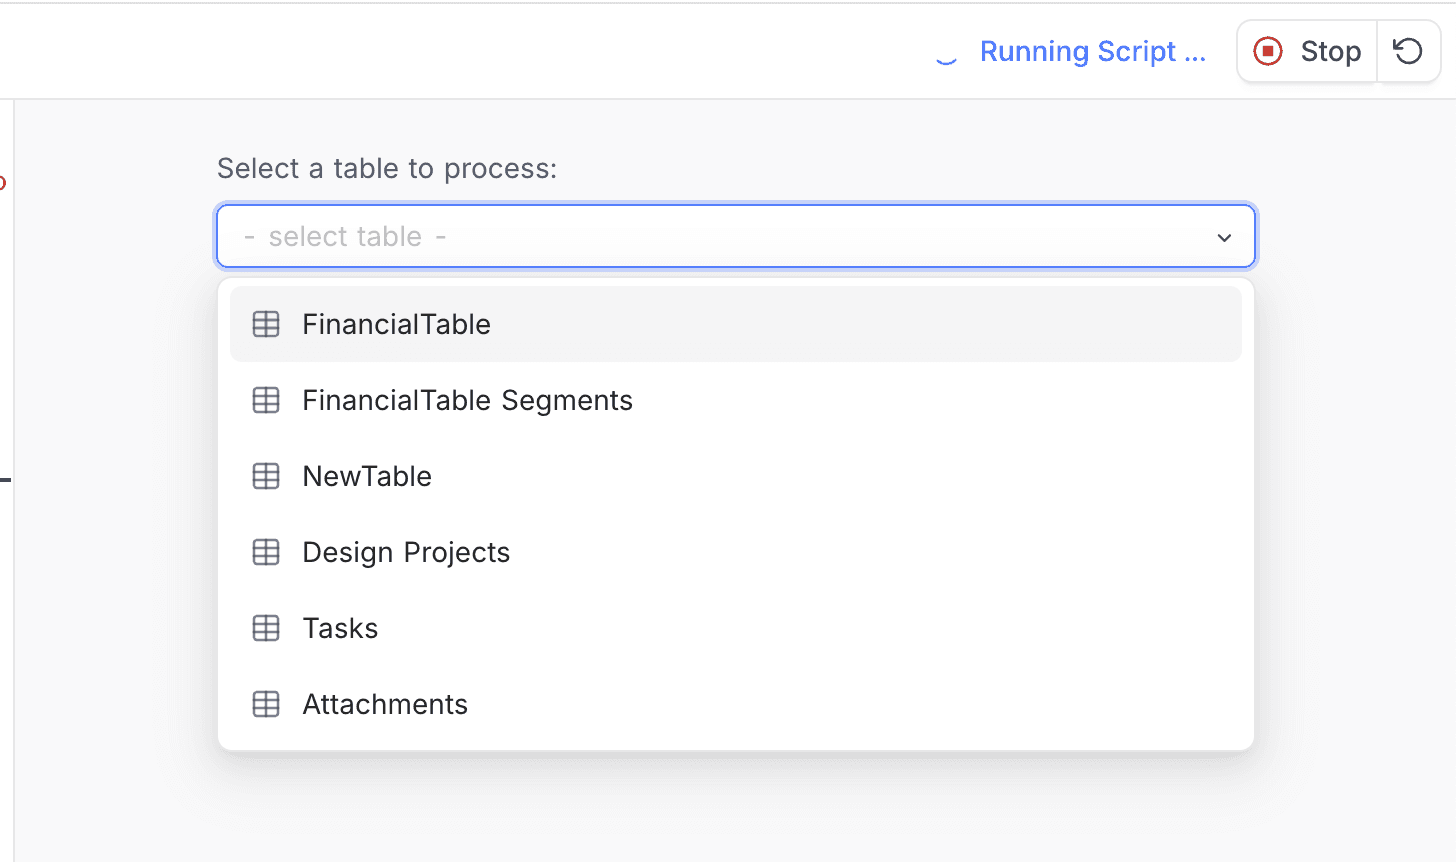Click the table icon beside FinancialTable Segments
This screenshot has width=1456, height=862.
(266, 400)
